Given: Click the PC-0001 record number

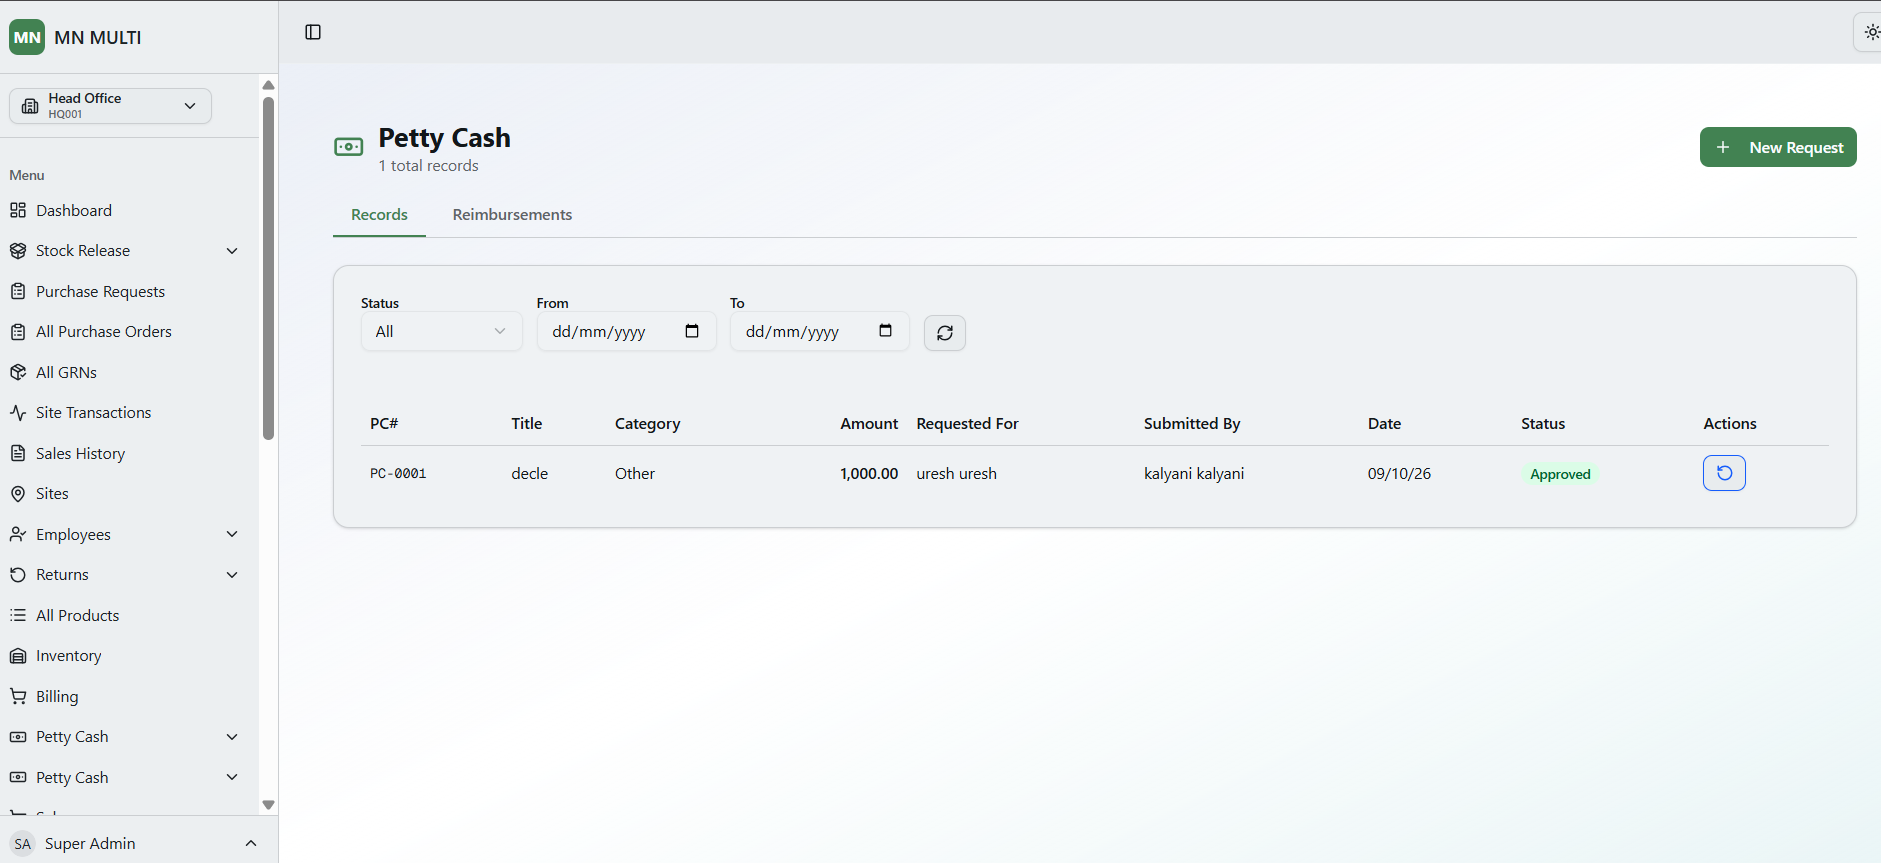Looking at the screenshot, I should point(398,474).
